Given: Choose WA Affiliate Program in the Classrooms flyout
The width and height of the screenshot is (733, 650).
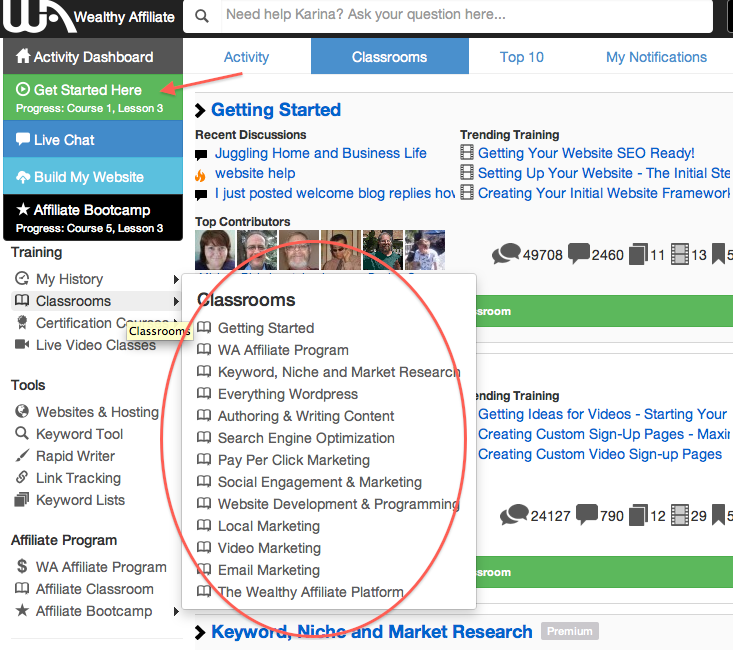Looking at the screenshot, I should click(283, 350).
